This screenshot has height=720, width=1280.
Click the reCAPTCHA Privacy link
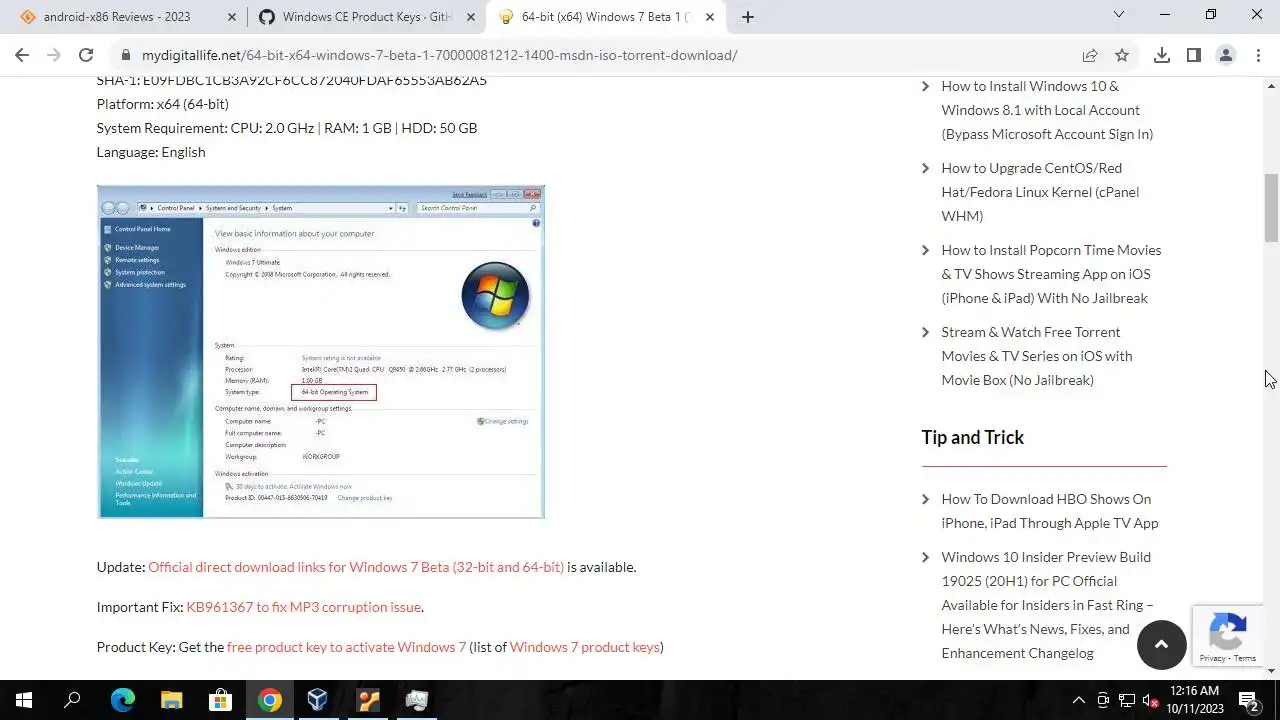point(1212,658)
